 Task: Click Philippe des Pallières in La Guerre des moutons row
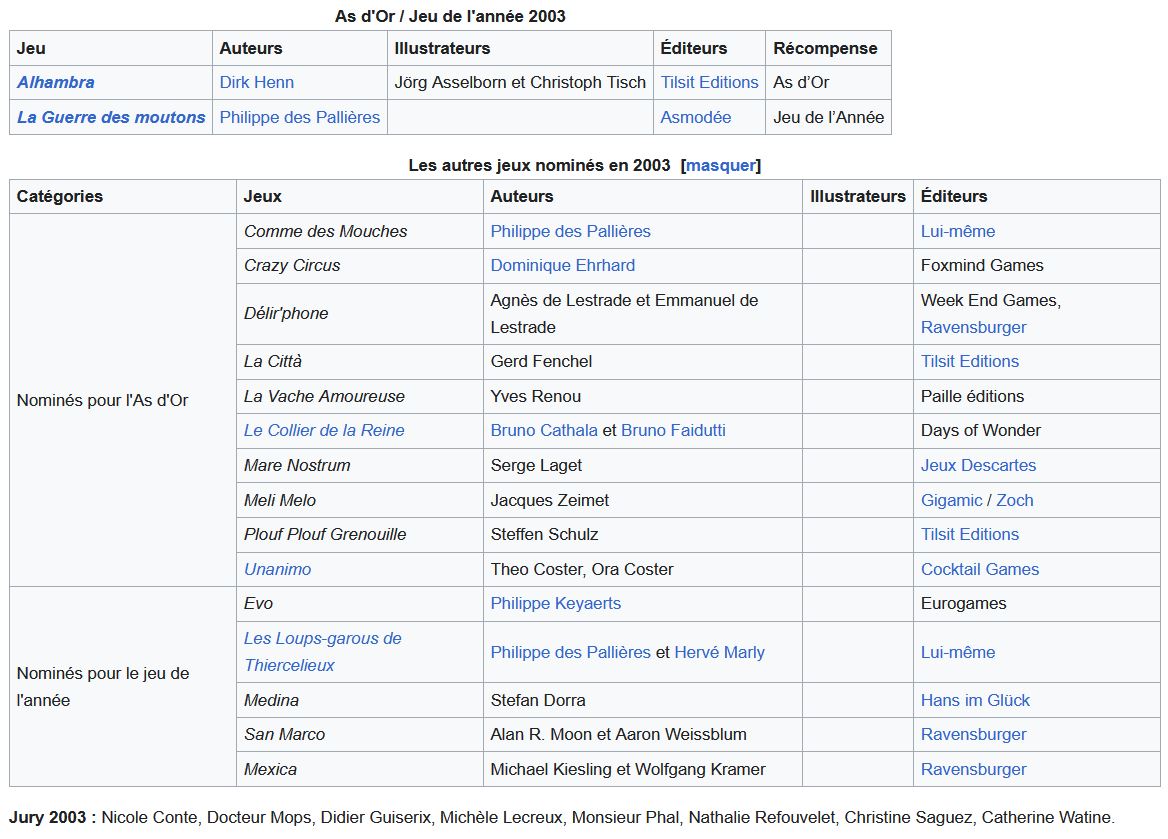[299, 118]
